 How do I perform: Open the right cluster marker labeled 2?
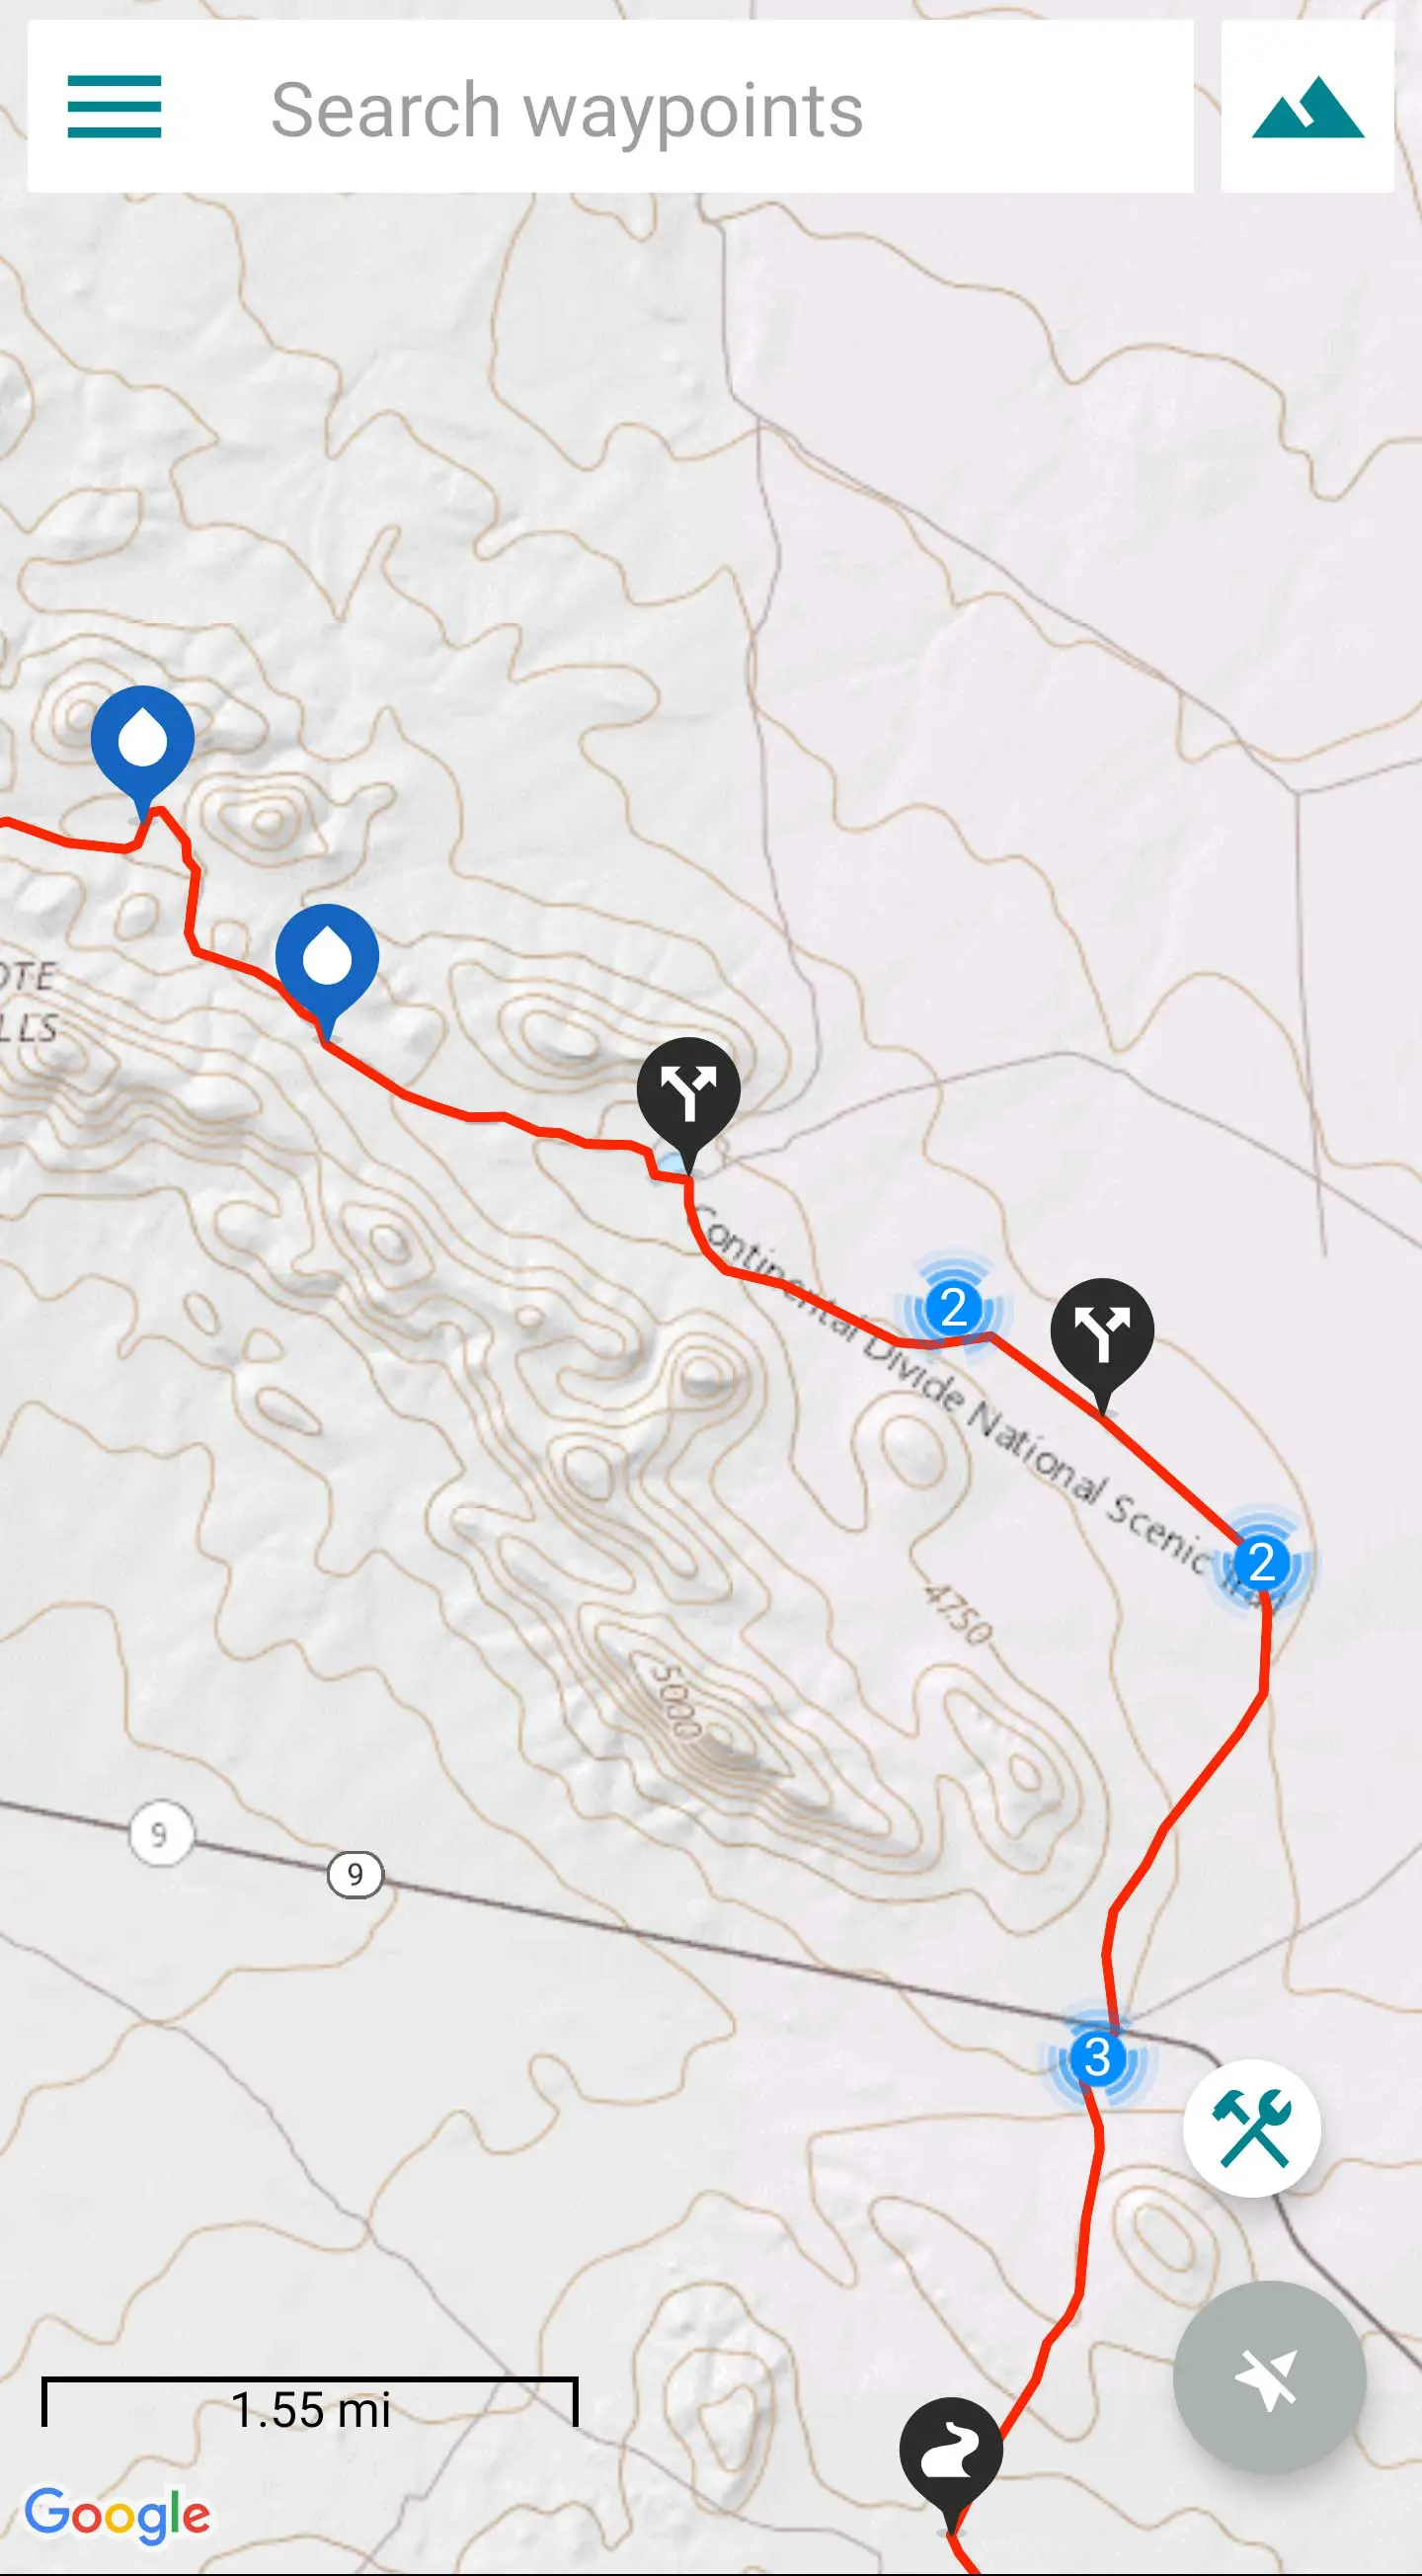point(1262,1562)
